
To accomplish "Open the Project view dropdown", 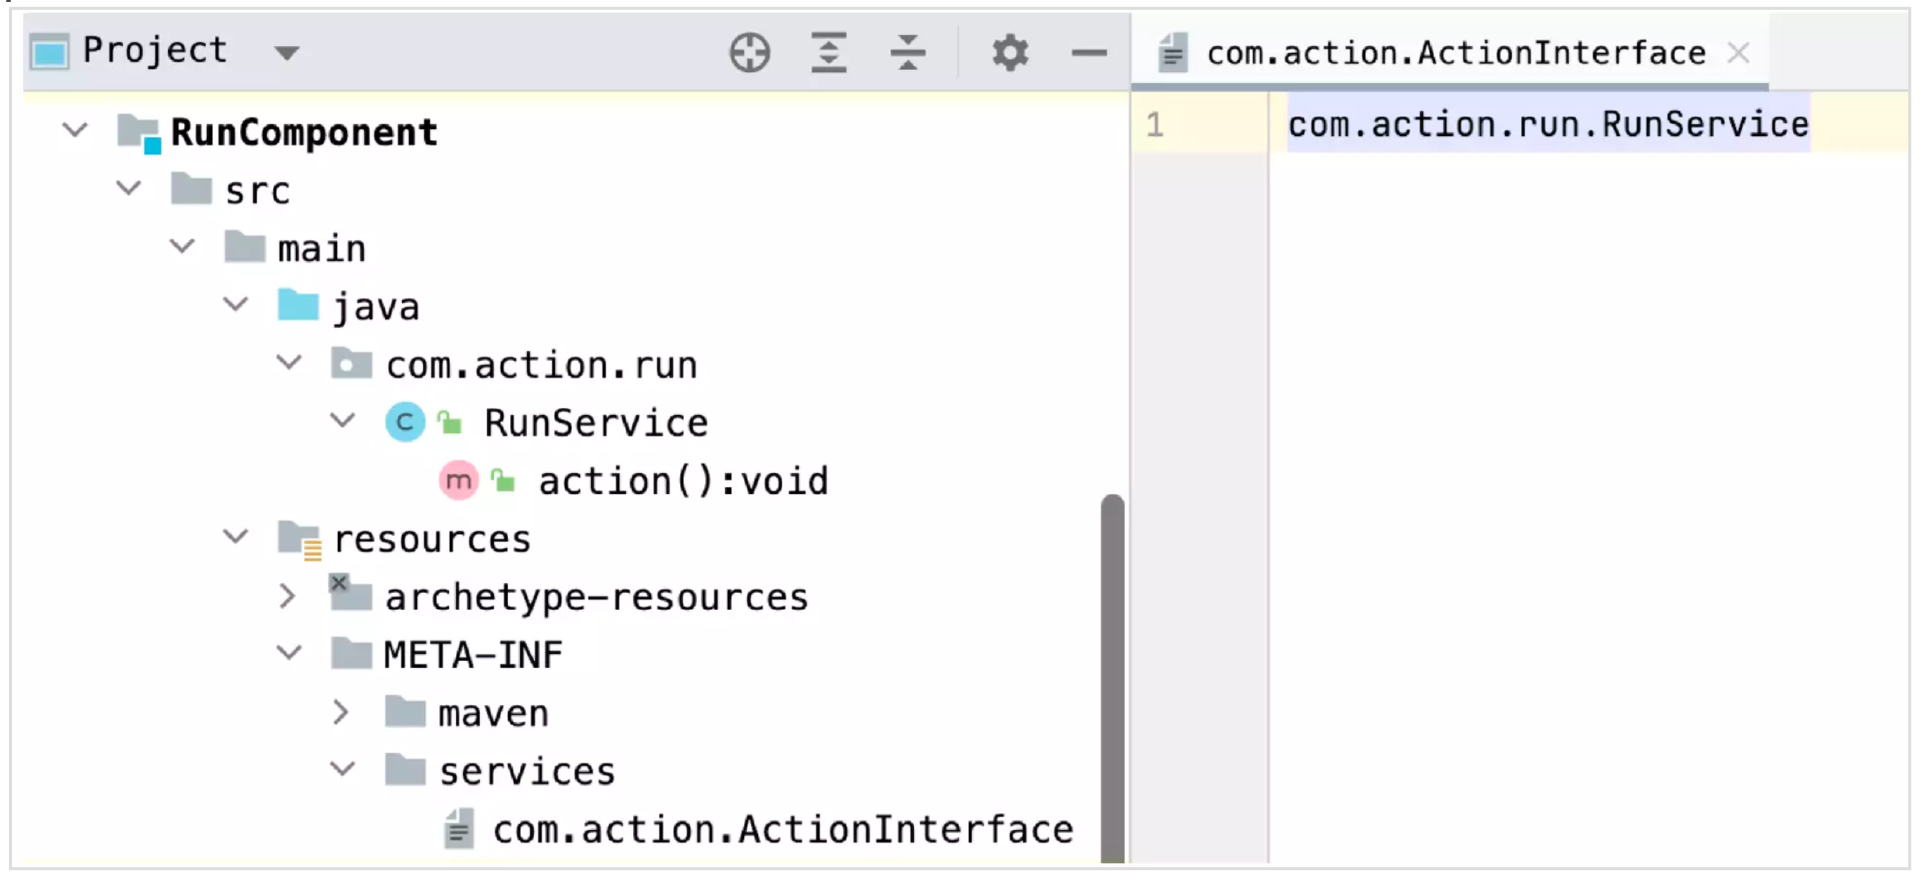I will coord(287,53).
